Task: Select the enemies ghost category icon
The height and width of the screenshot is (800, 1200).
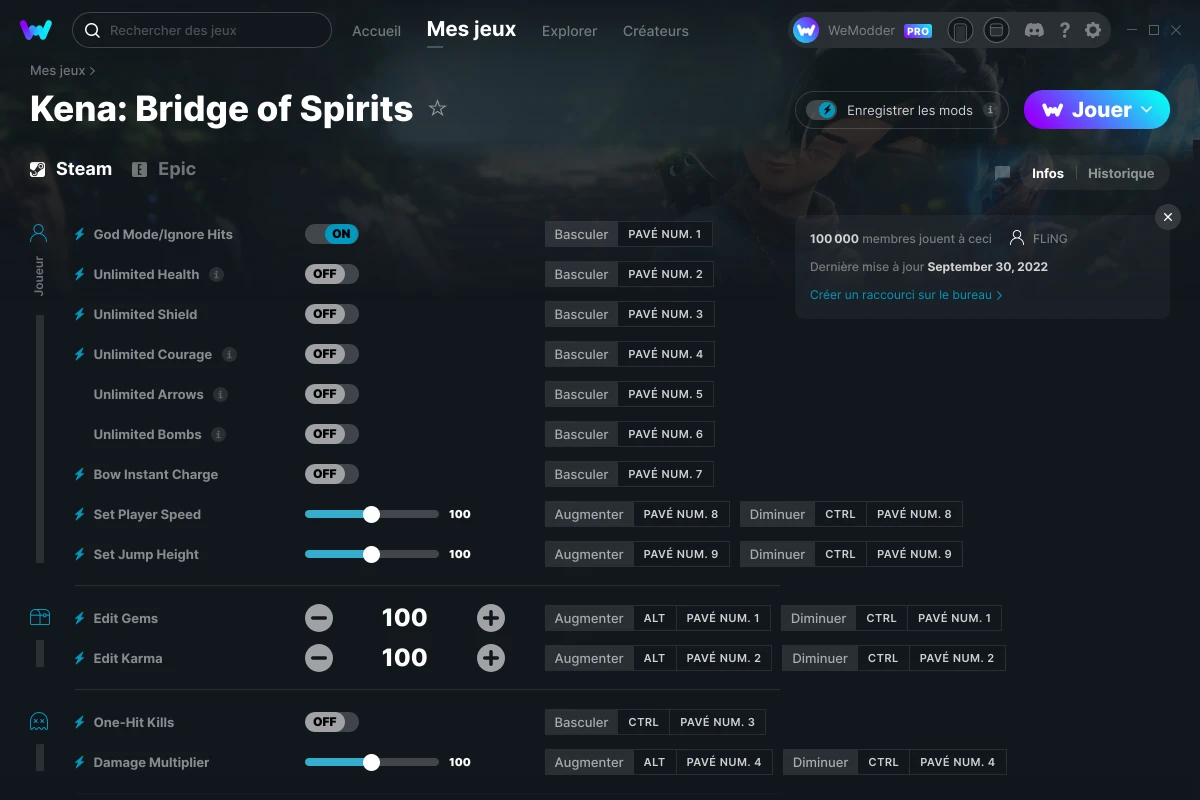Action: [x=39, y=722]
